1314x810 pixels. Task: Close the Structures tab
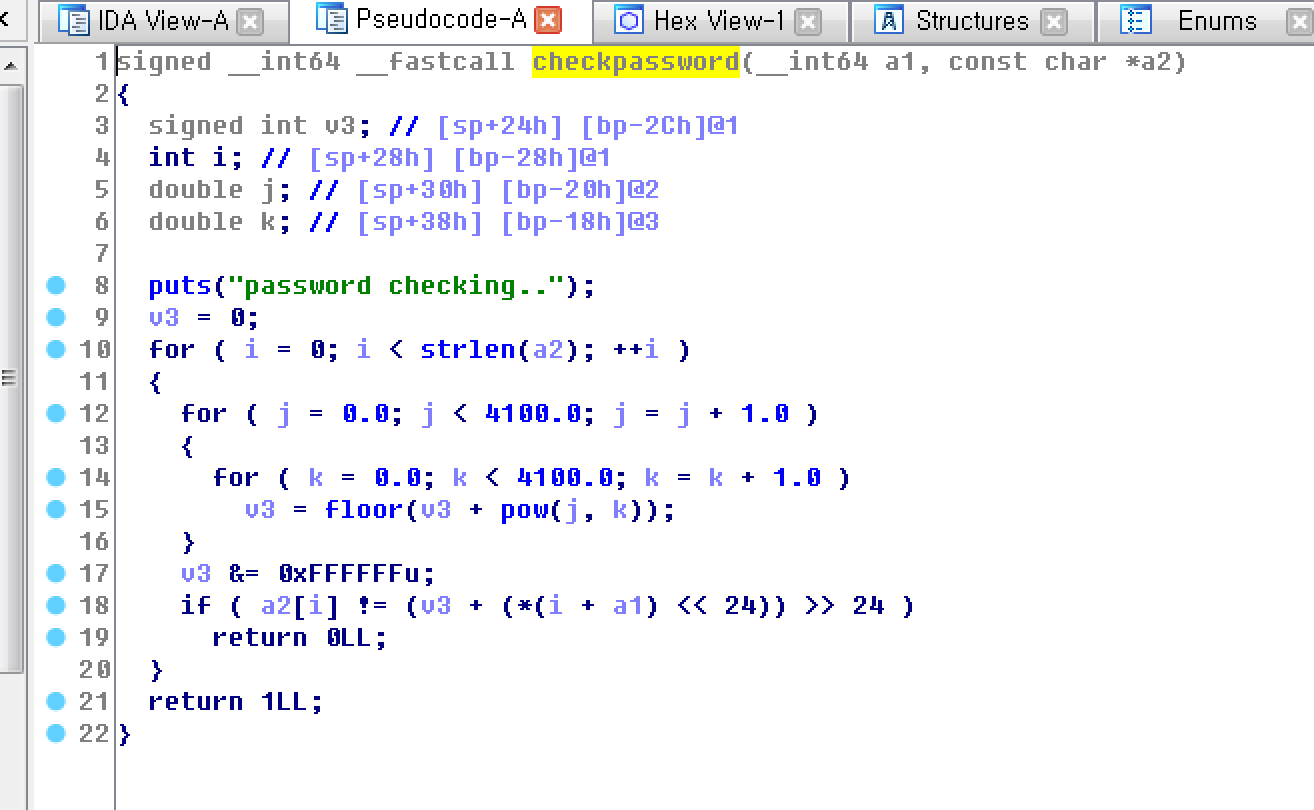(x=1053, y=22)
